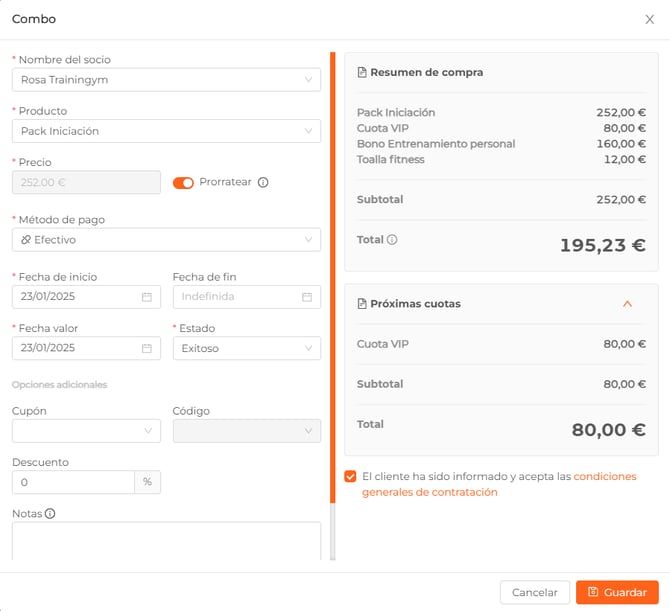Image resolution: width=670 pixels, height=611 pixels.
Task: Click the Próximas cuotas document icon
Action: (x=362, y=304)
